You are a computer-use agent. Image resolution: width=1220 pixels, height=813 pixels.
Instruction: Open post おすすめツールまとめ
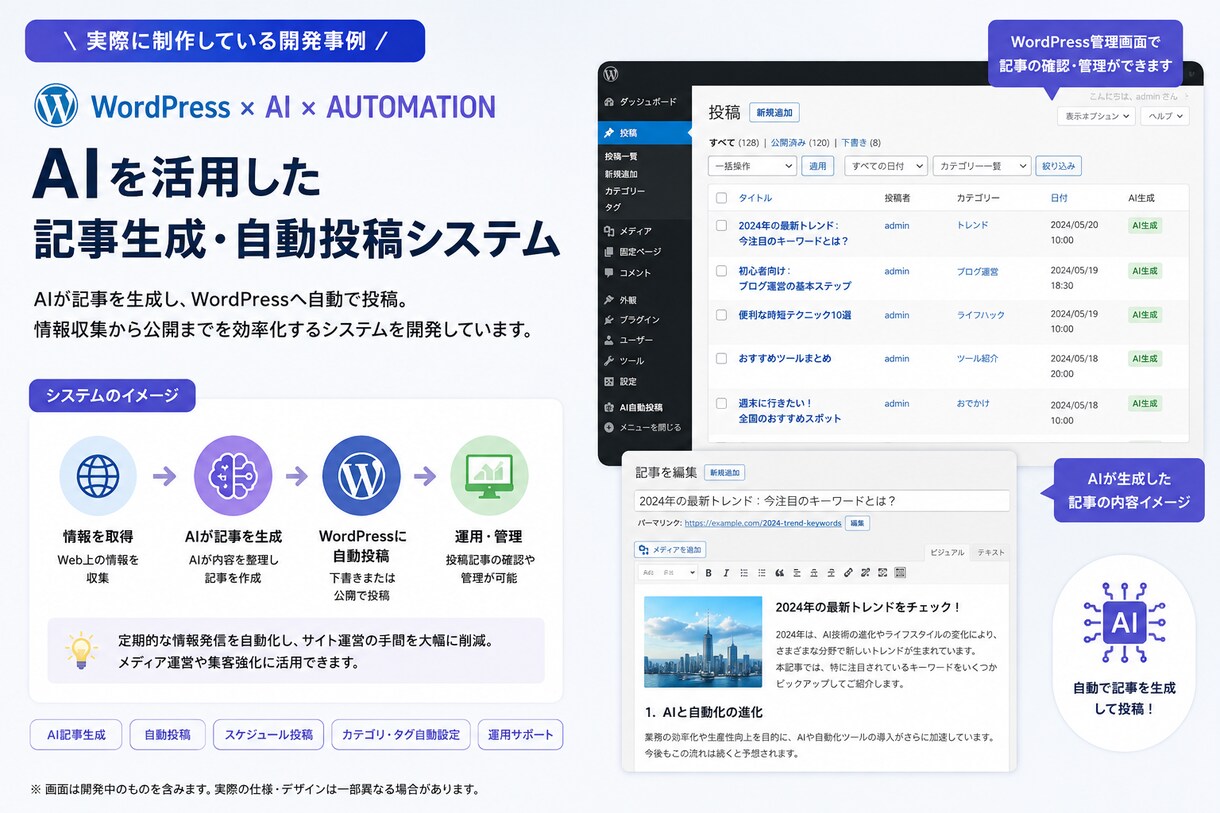(785, 358)
